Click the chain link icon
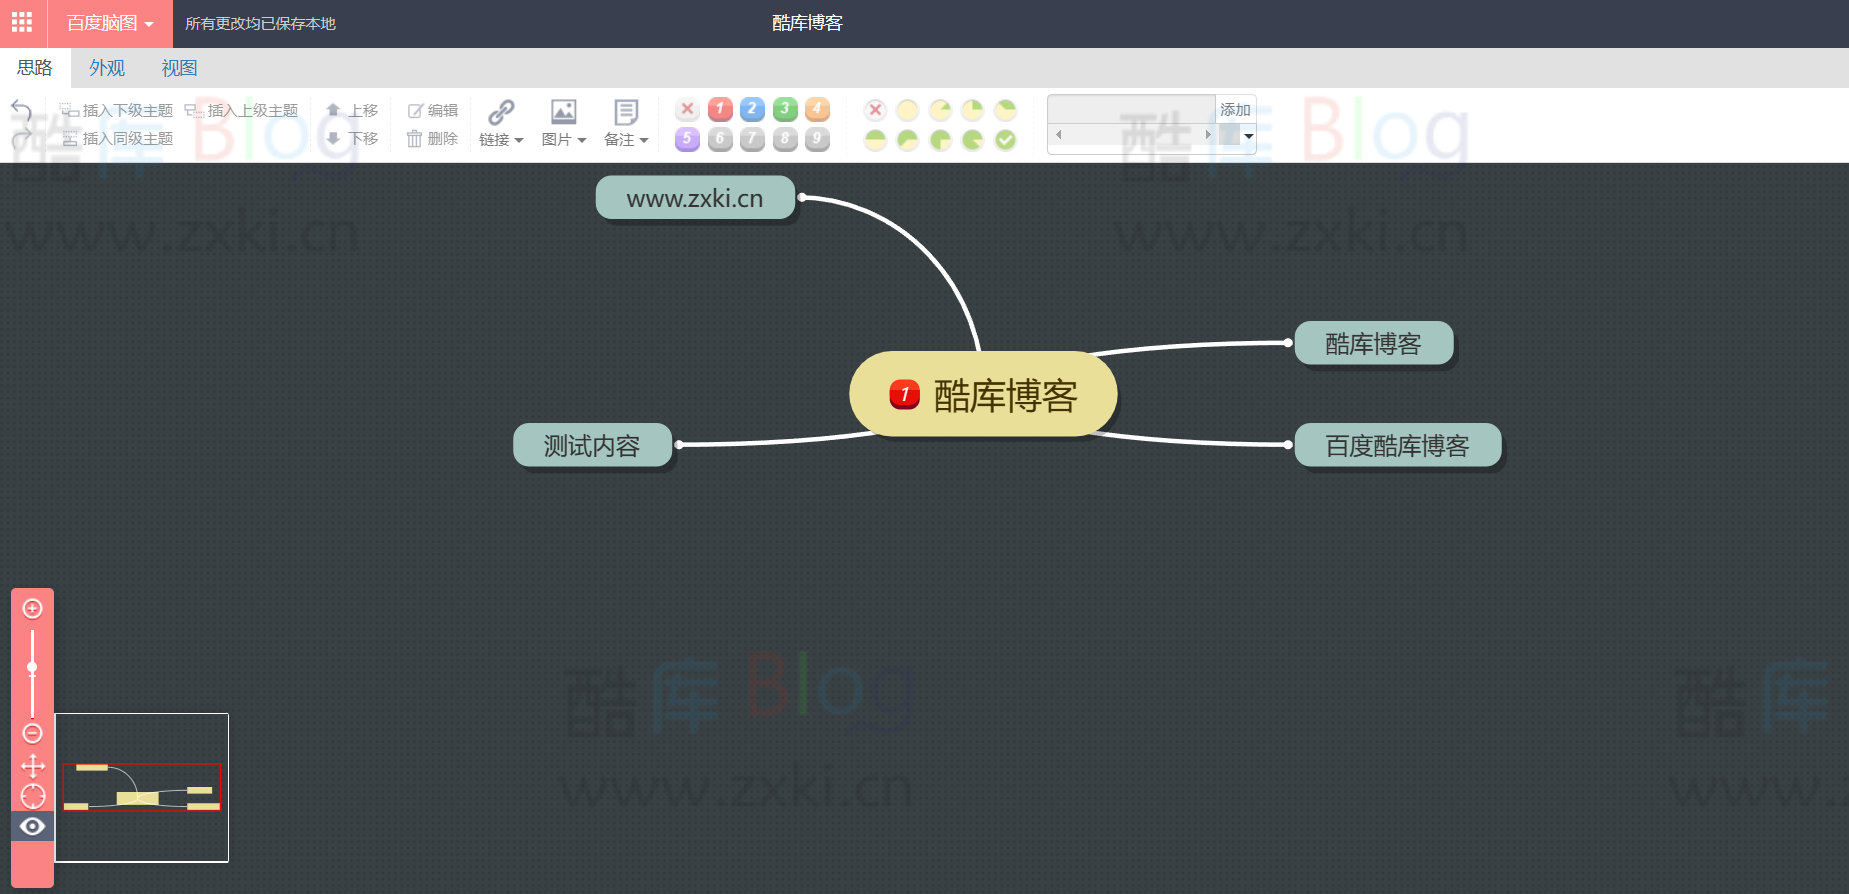 pyautogui.click(x=501, y=112)
